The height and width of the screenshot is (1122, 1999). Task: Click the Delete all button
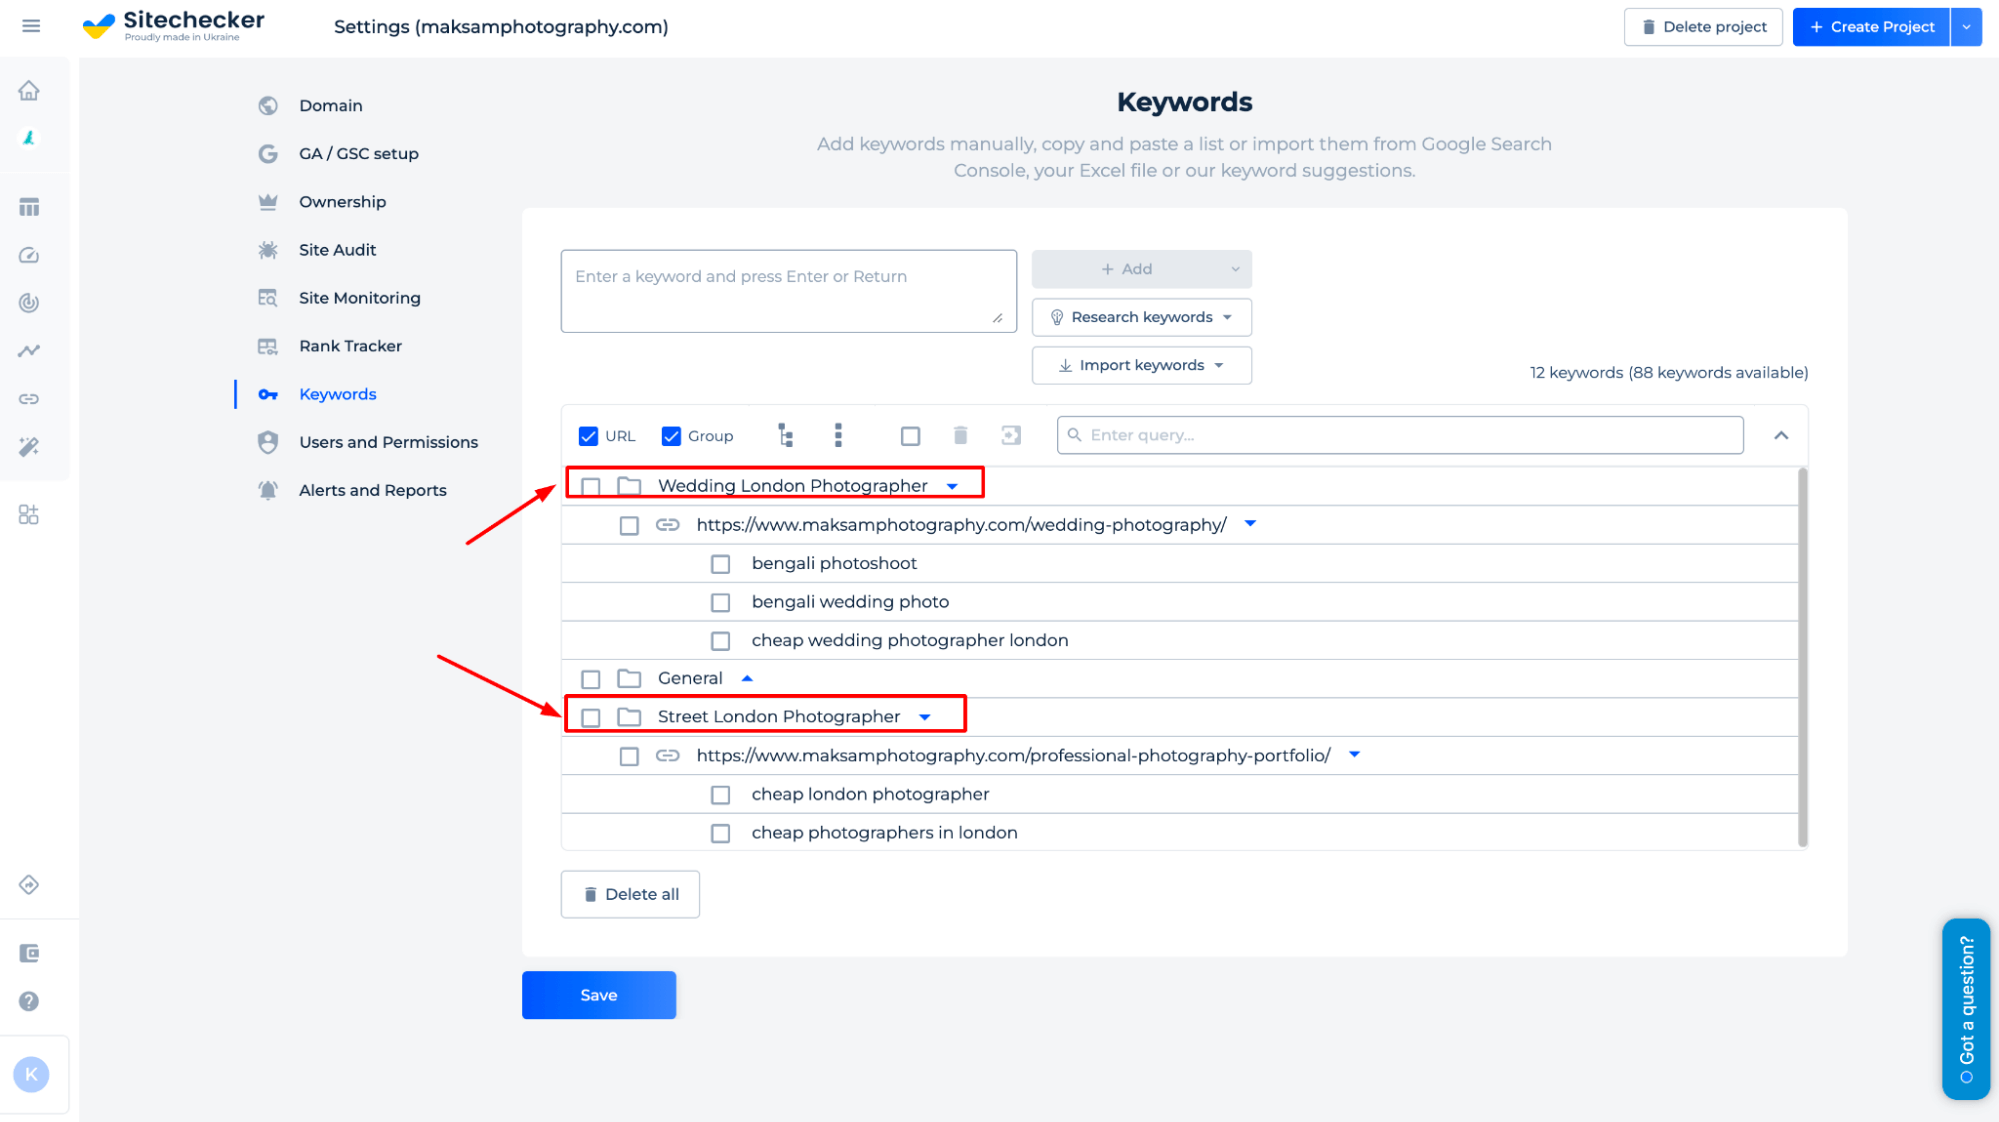(632, 894)
